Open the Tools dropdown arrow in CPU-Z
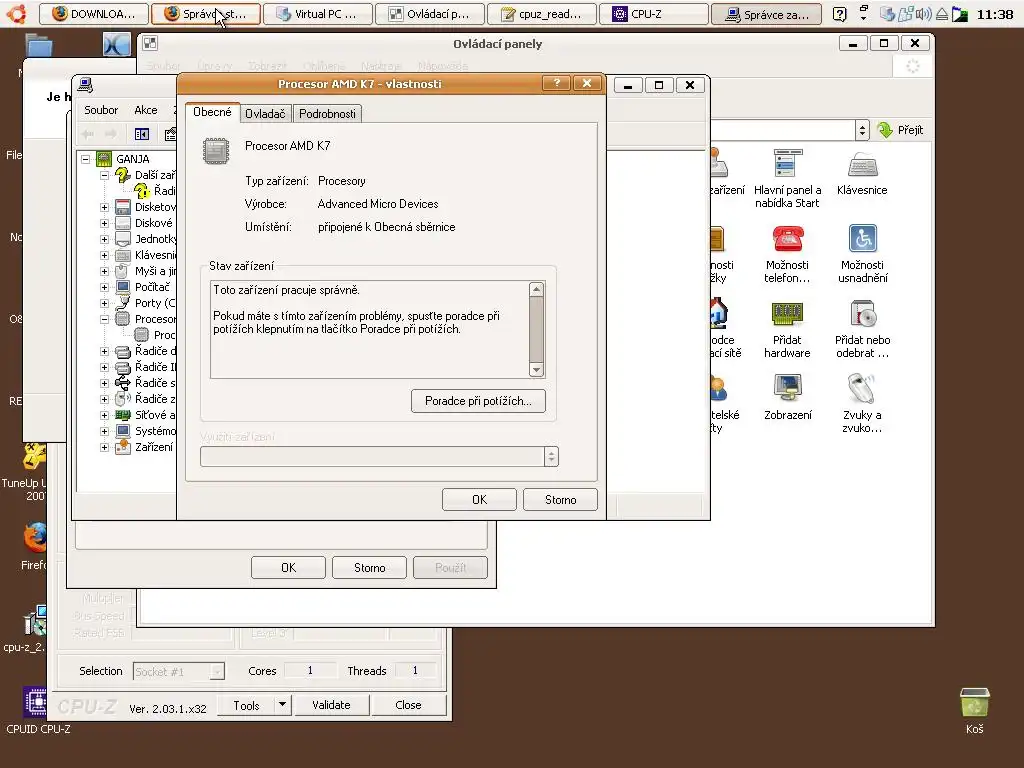The height and width of the screenshot is (768, 1024). [x=282, y=705]
